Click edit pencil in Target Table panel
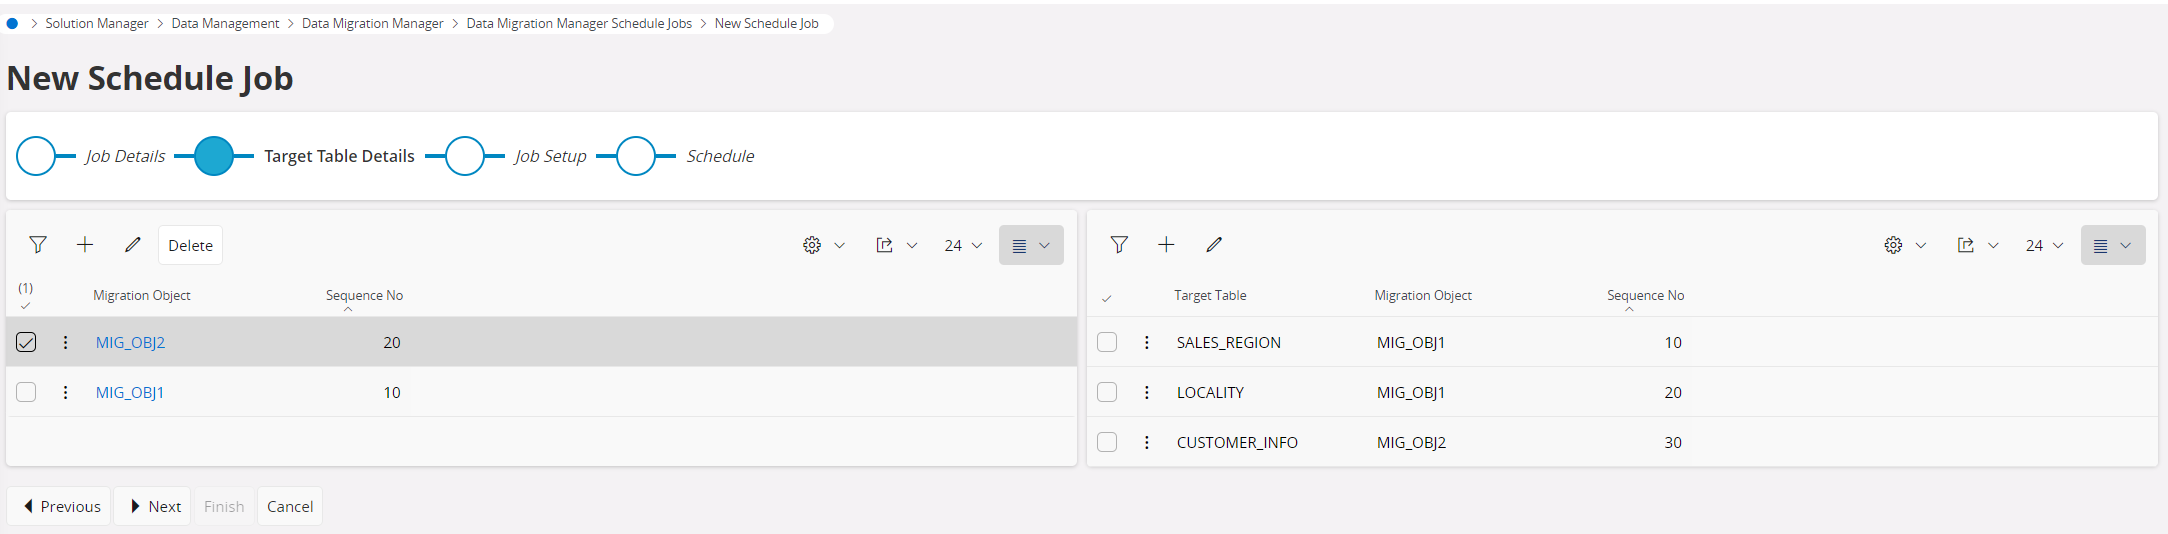 click(1214, 245)
